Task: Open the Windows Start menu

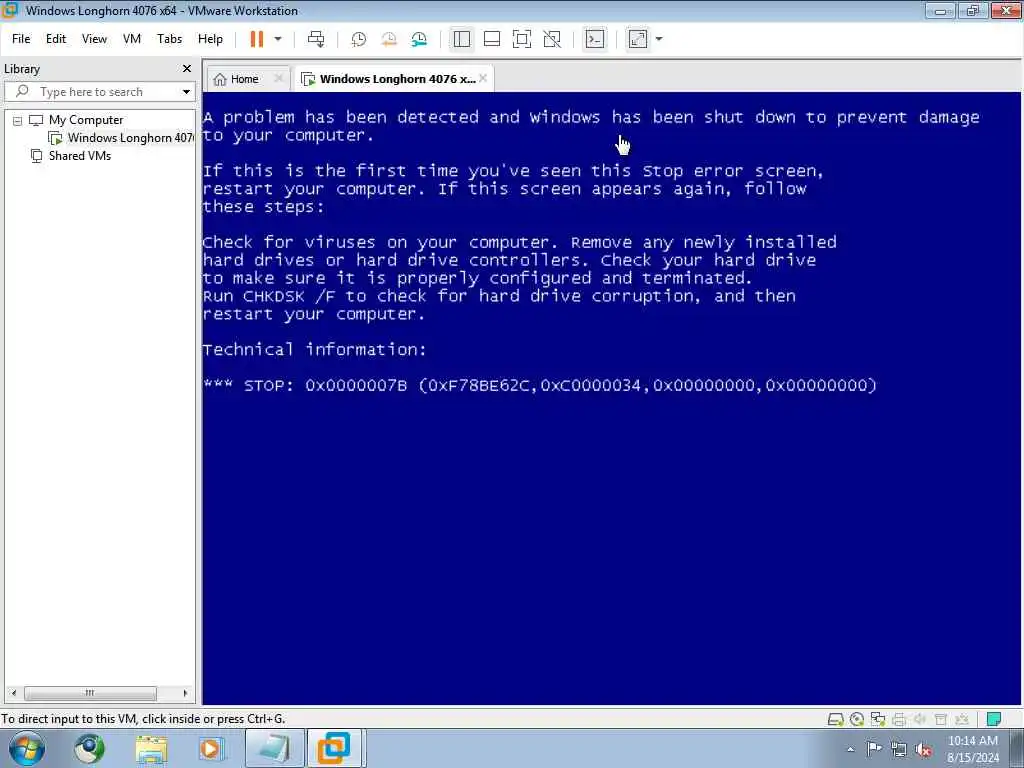Action: (x=27, y=749)
